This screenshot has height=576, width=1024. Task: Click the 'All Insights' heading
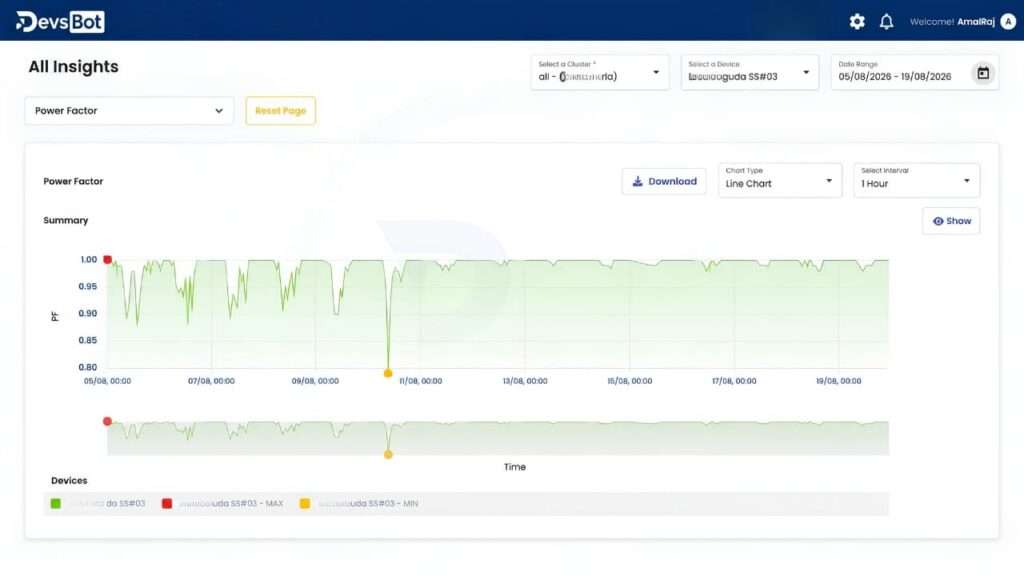point(74,67)
